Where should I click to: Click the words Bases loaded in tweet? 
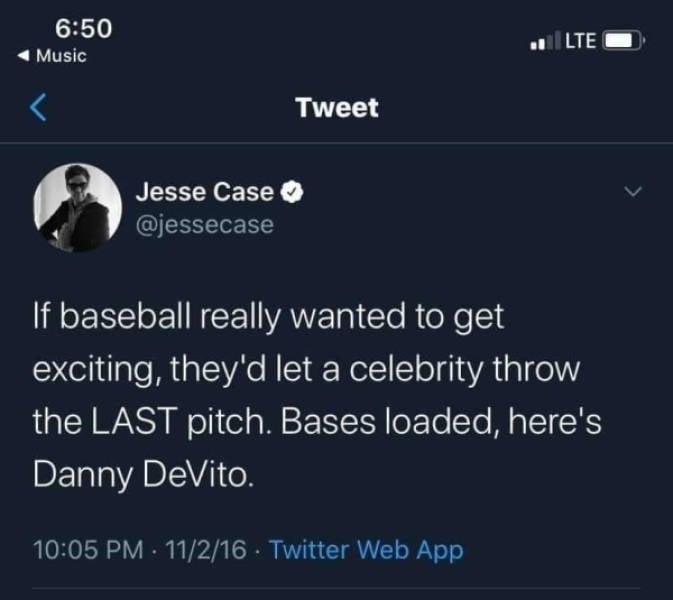tap(357, 421)
